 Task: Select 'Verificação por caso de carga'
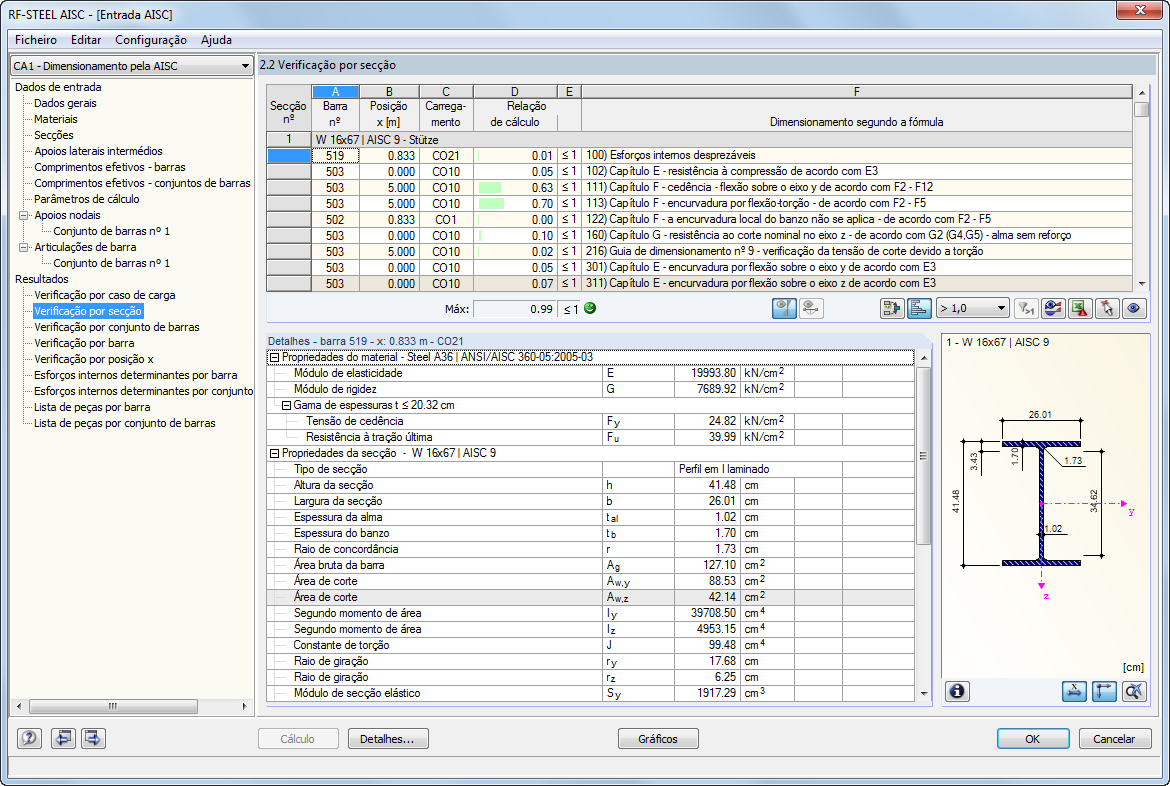pos(104,295)
